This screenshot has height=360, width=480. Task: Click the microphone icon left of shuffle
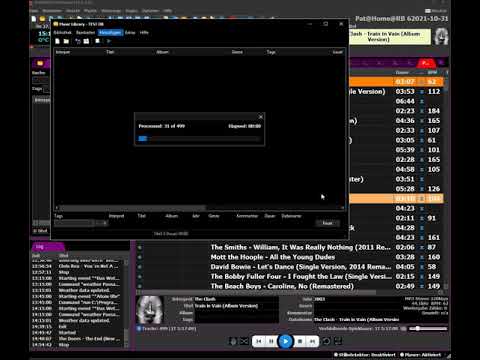(x=233, y=341)
